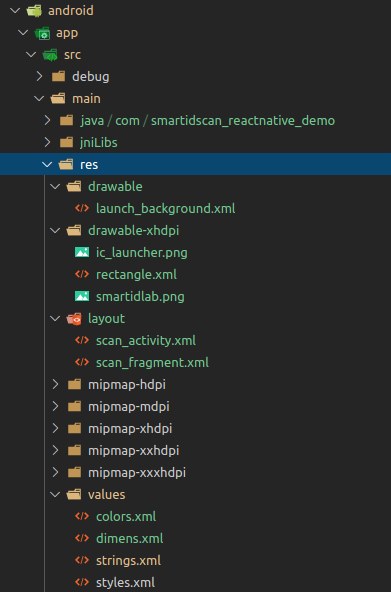
Task: Click the drawable folder icon
Action: click(x=74, y=187)
